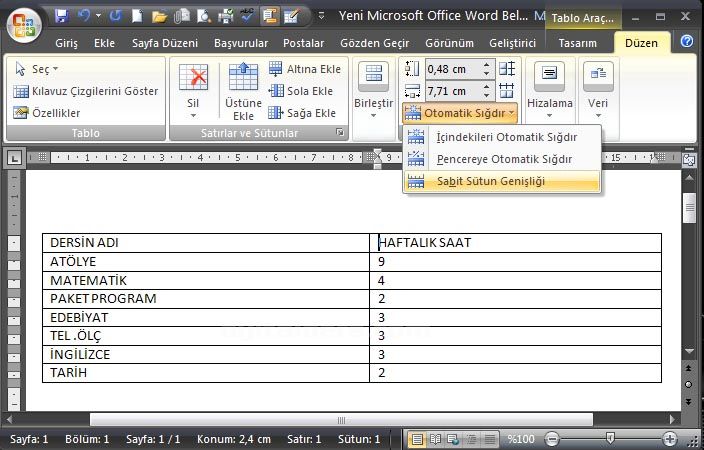Switch to the Görünüm tab
Image resolution: width=704 pixels, height=450 pixels.
click(x=449, y=43)
